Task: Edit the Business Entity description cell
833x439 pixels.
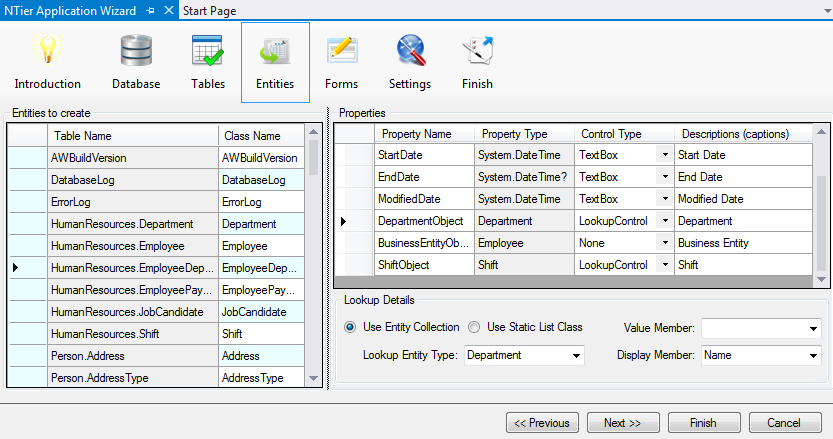Action: point(743,243)
